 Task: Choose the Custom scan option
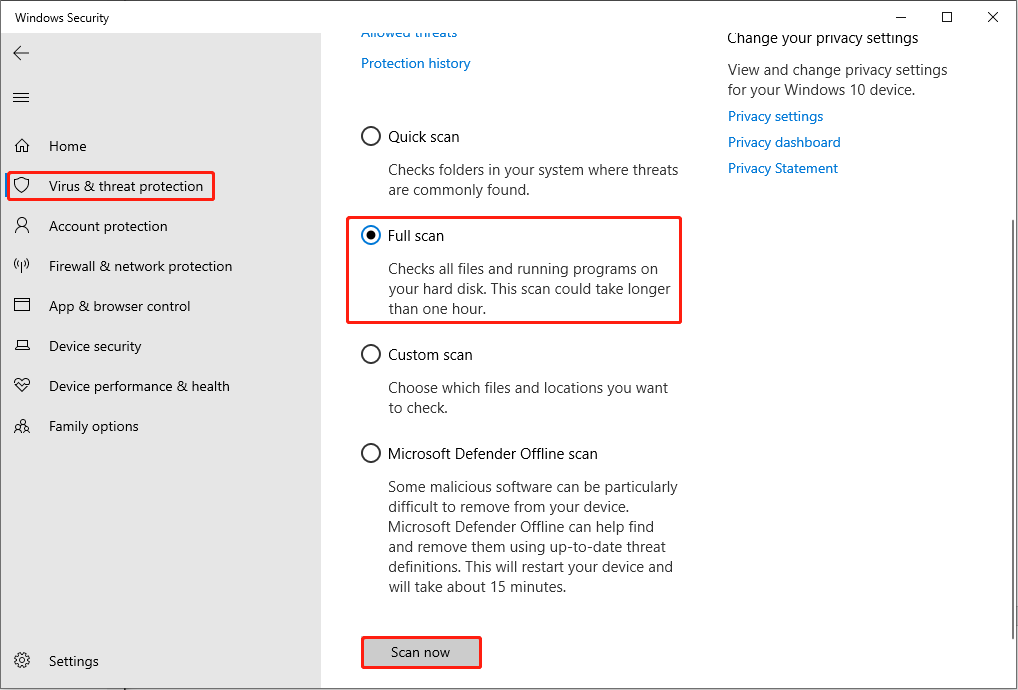point(371,354)
